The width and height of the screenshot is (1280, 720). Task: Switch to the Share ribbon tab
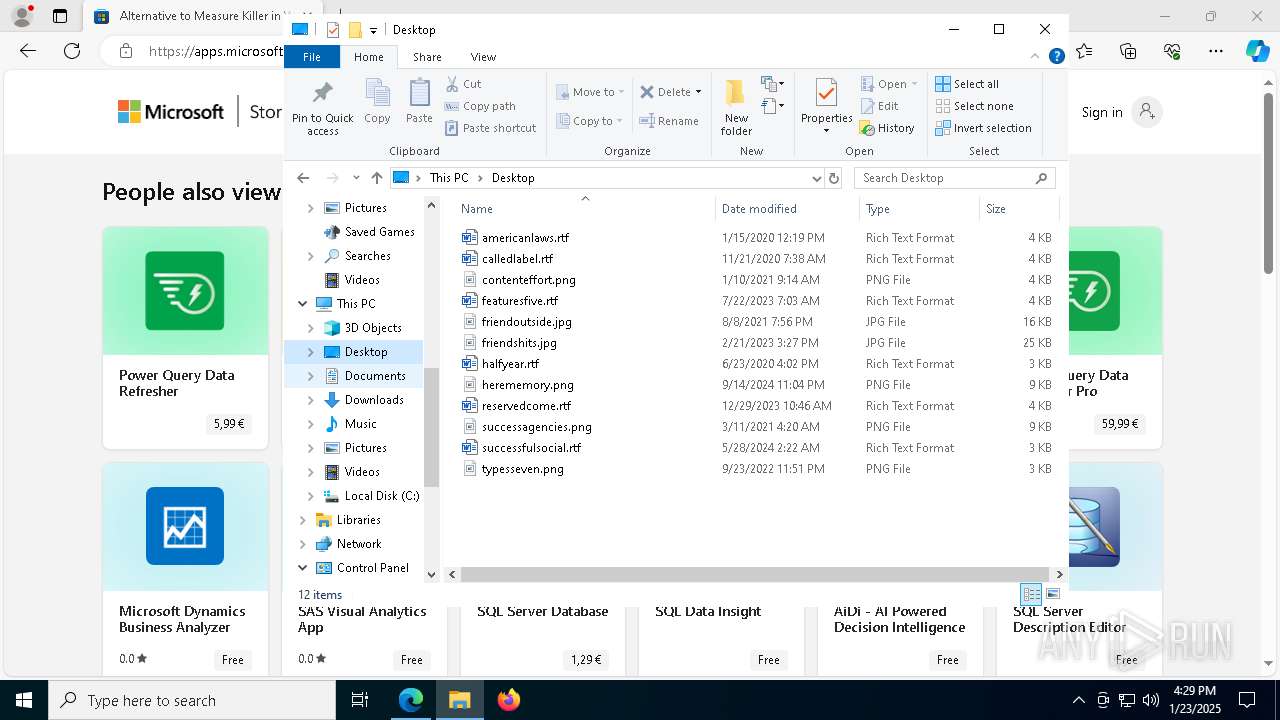pos(427,57)
